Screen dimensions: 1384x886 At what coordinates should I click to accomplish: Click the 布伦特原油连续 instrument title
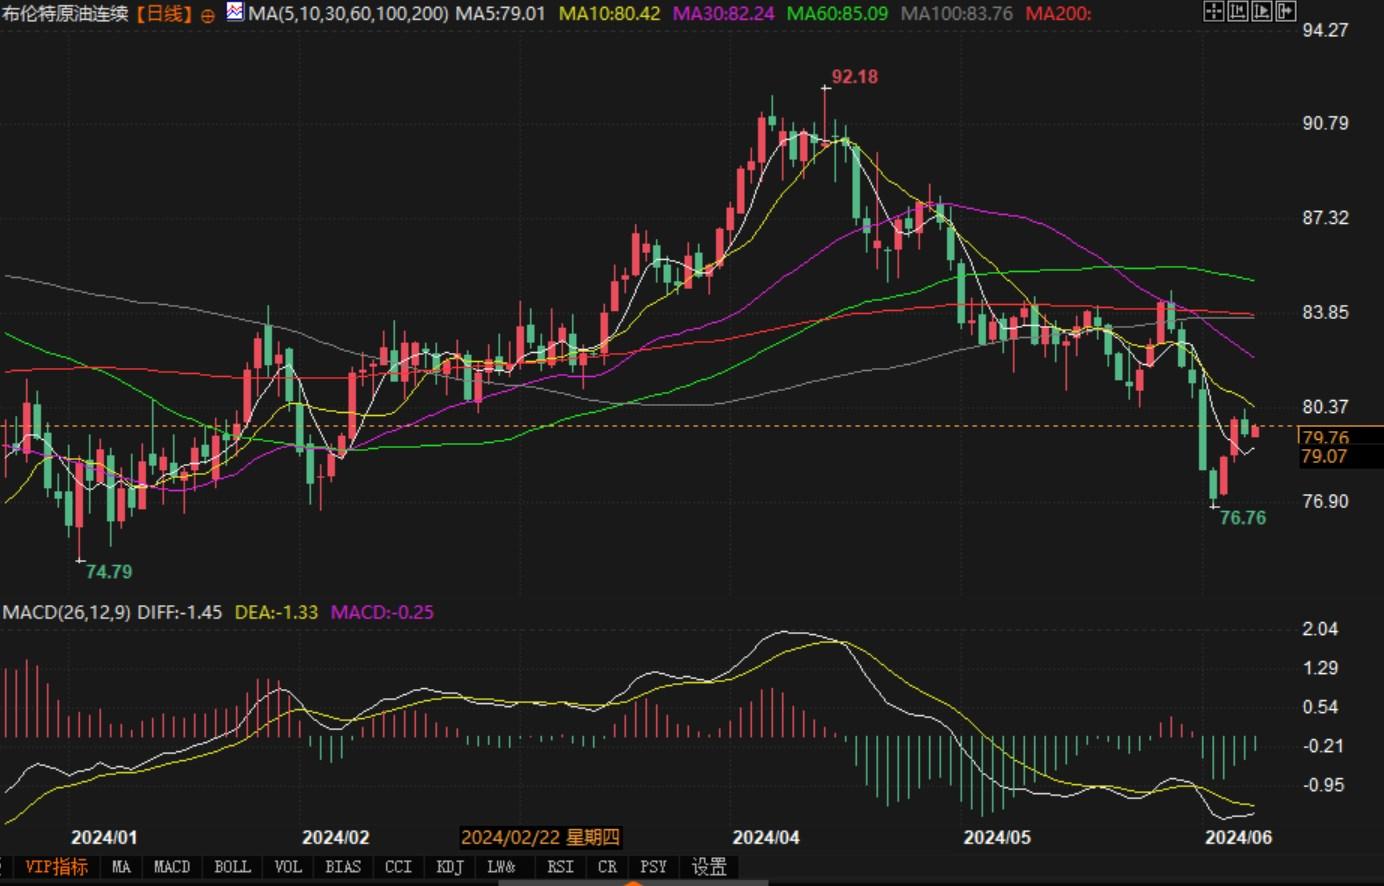click(x=64, y=14)
